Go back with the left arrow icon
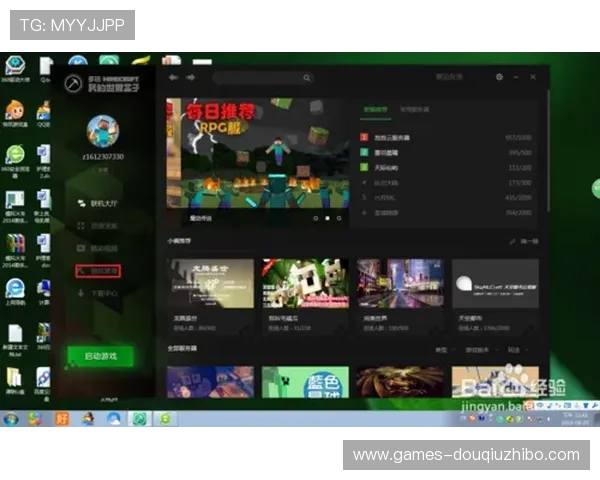 173,77
